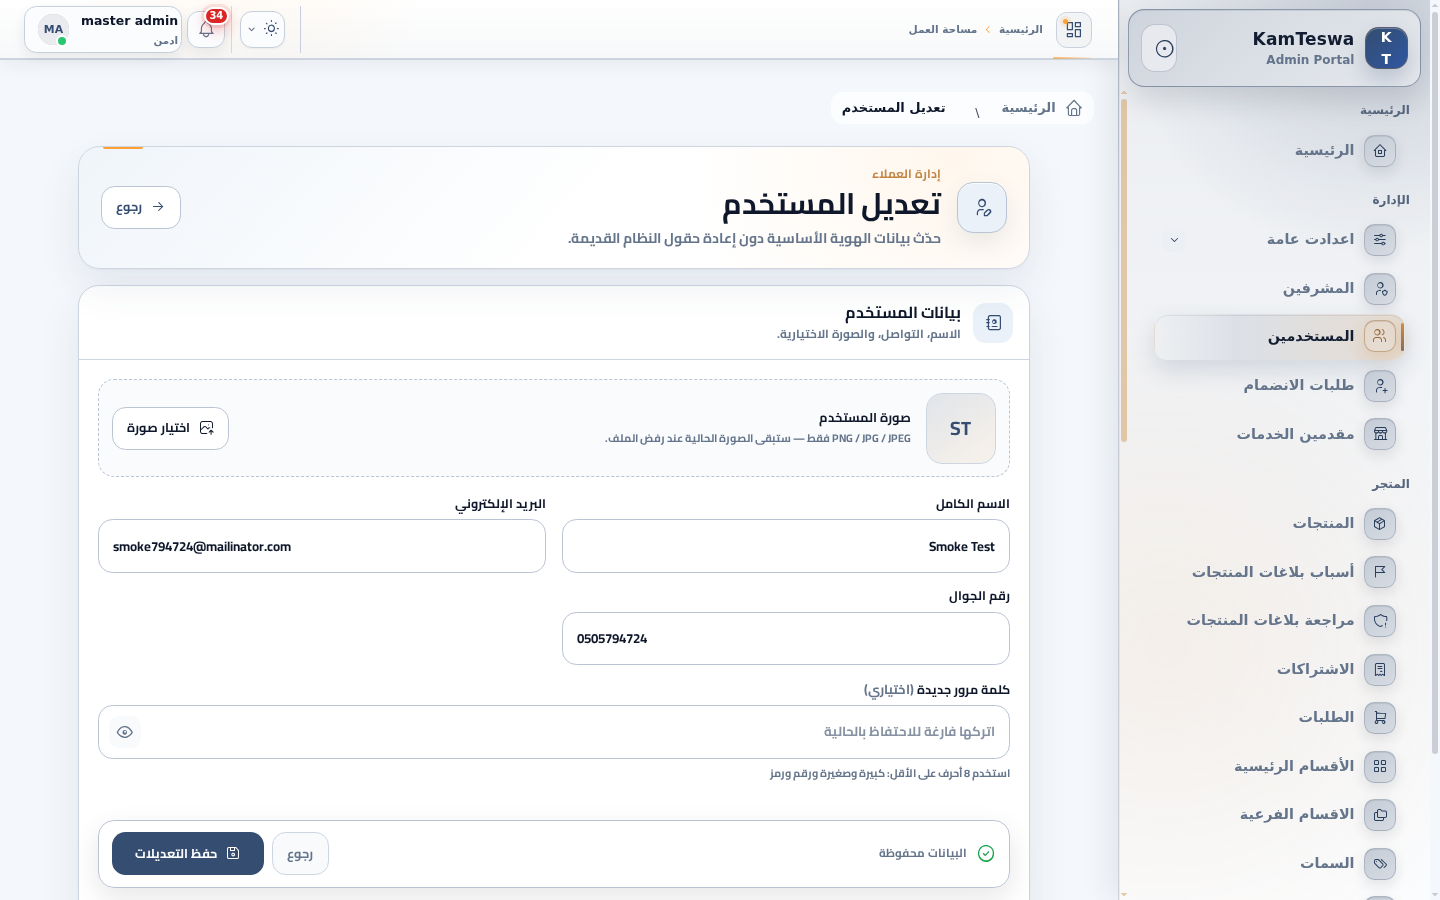Click the الاسم الكامل input field
This screenshot has height=900, width=1440.
tap(786, 546)
